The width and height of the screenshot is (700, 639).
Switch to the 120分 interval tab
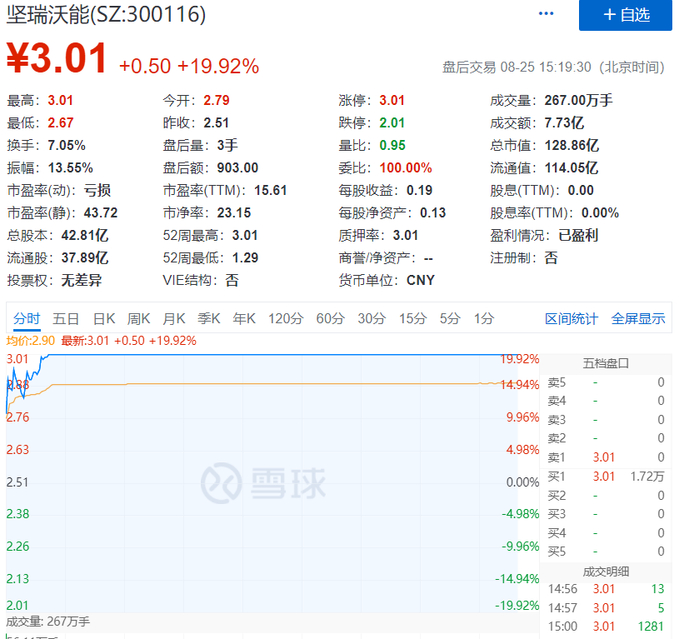(285, 318)
